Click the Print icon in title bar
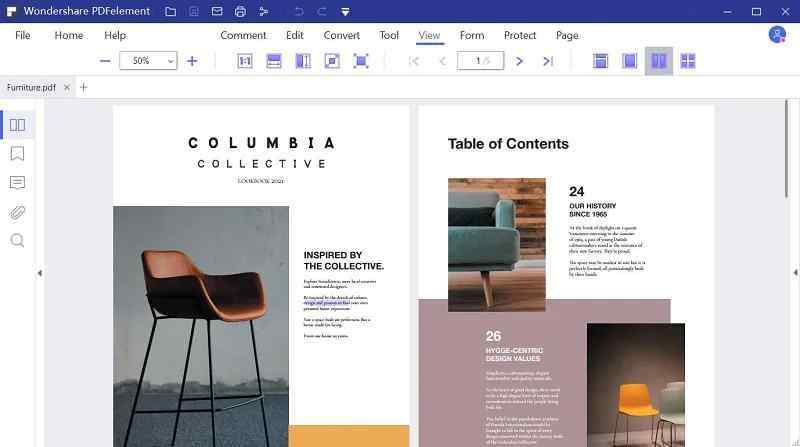This screenshot has height=447, width=800. click(x=240, y=11)
